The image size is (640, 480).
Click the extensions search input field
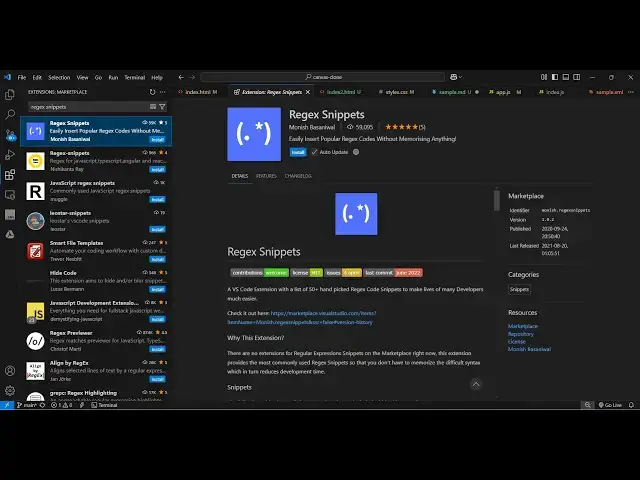click(88, 107)
